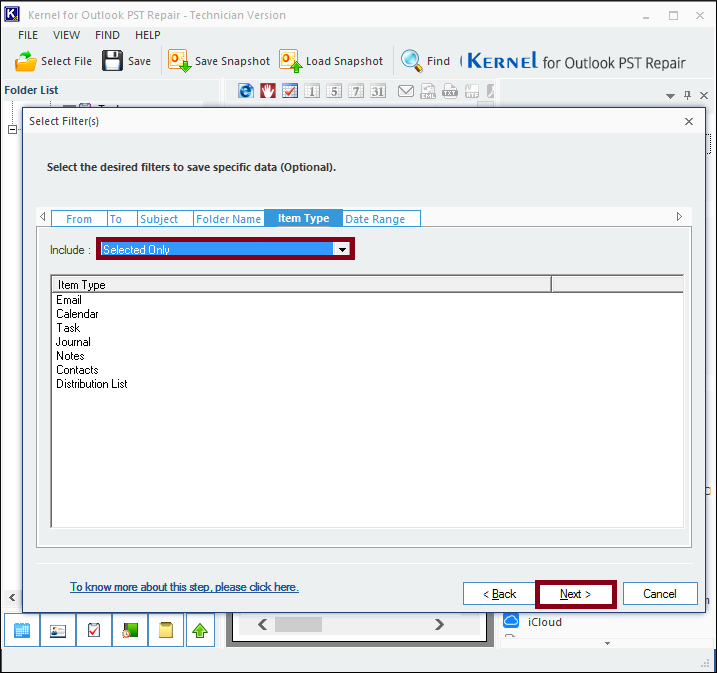Viewport: 717px width, 673px height.
Task: Open the journal bottom icon
Action: [130, 630]
